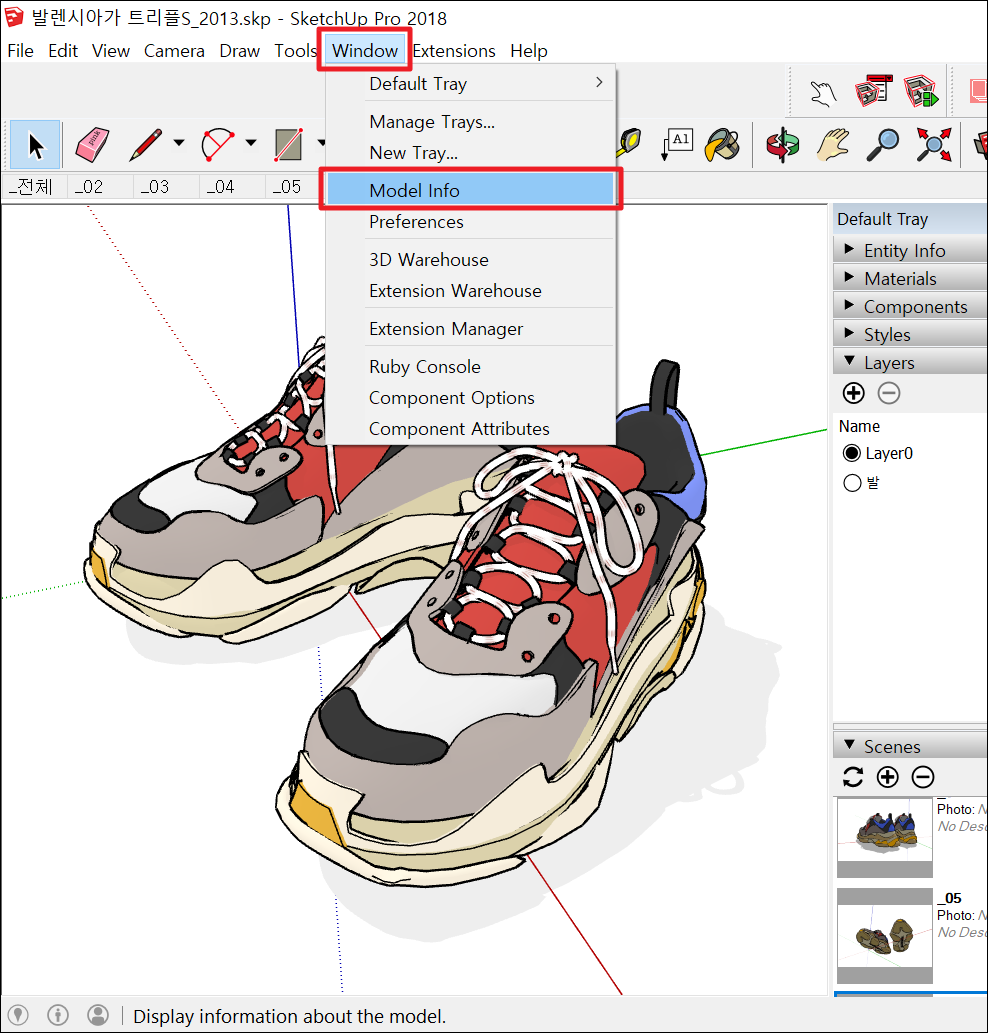Choose the Zoom magnifier tool

point(883,144)
